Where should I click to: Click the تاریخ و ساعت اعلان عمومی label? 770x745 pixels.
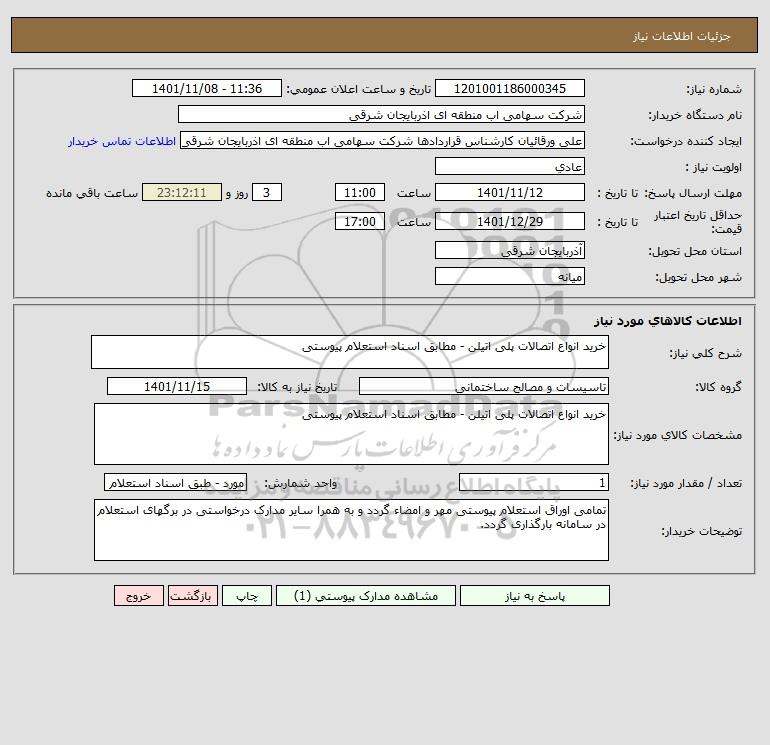(x=359, y=89)
